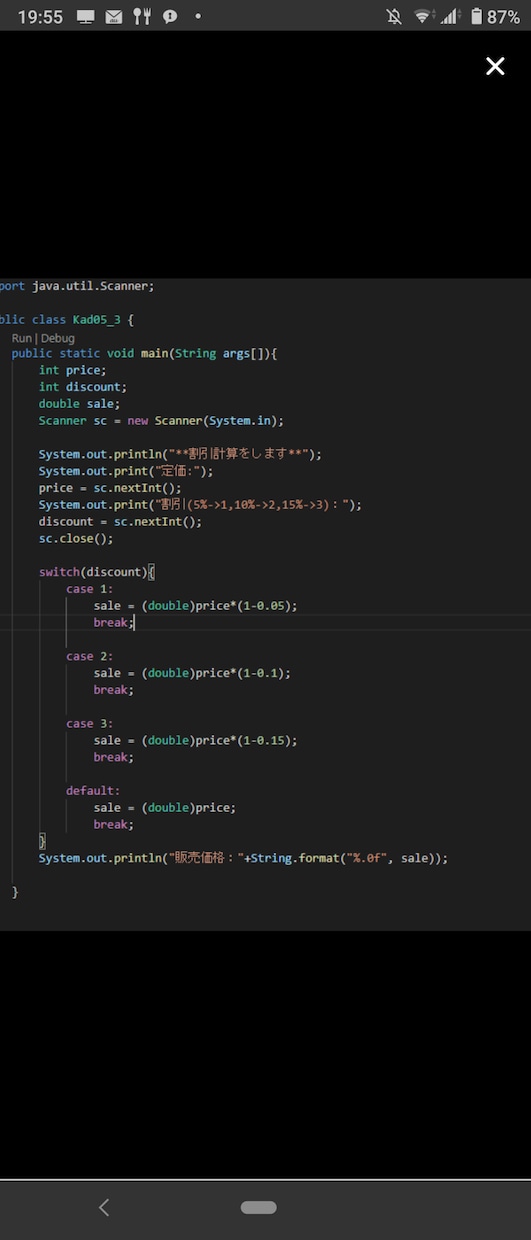Click the Run code lens link
The height and width of the screenshot is (1240, 531).
click(x=21, y=338)
